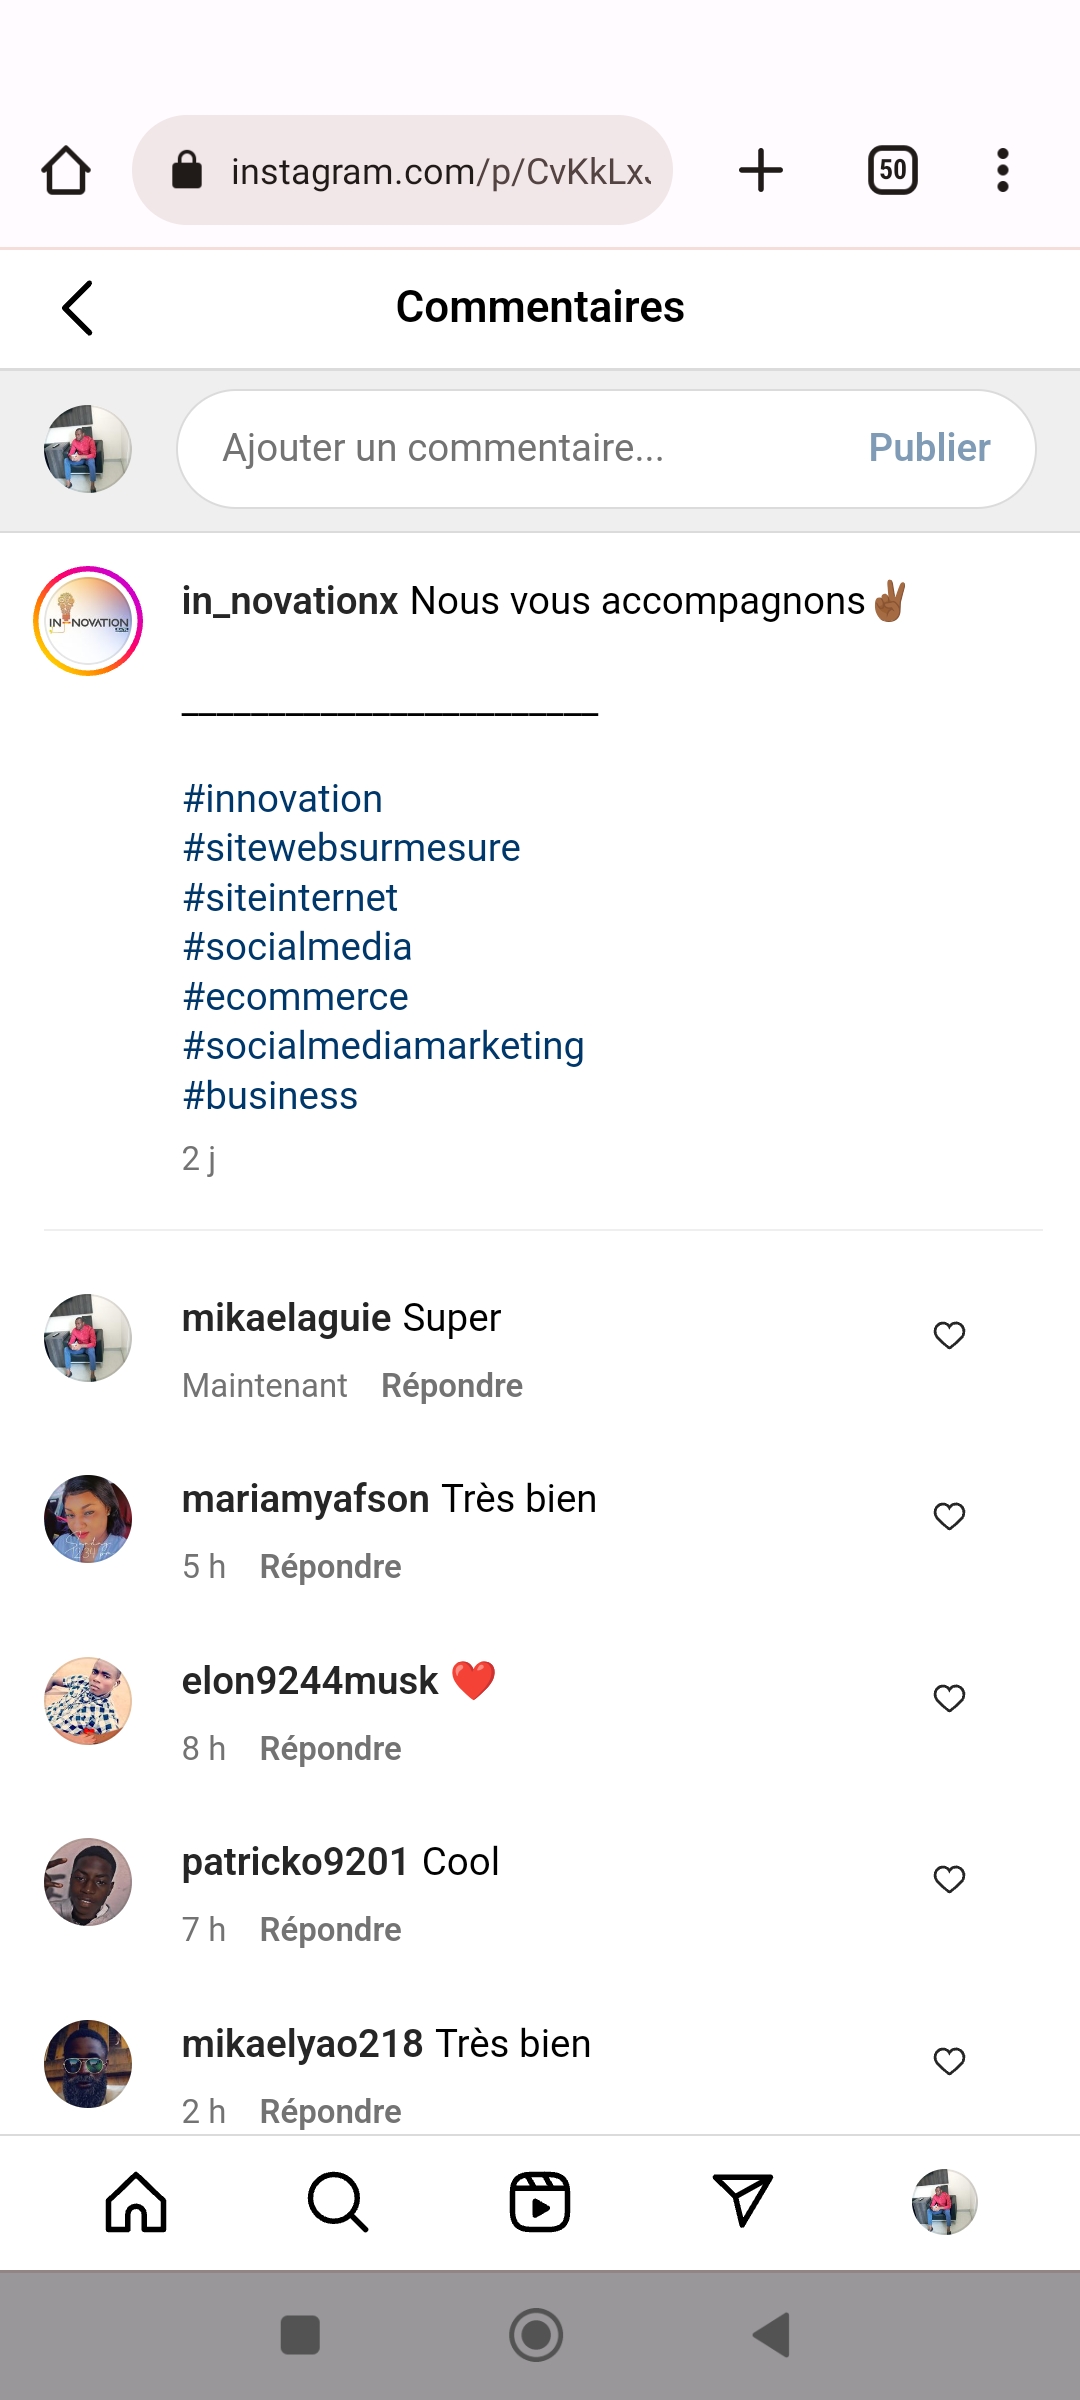The image size is (1080, 2400).
Task: Open profile tab in bottom navigation
Action: pyautogui.click(x=944, y=2202)
